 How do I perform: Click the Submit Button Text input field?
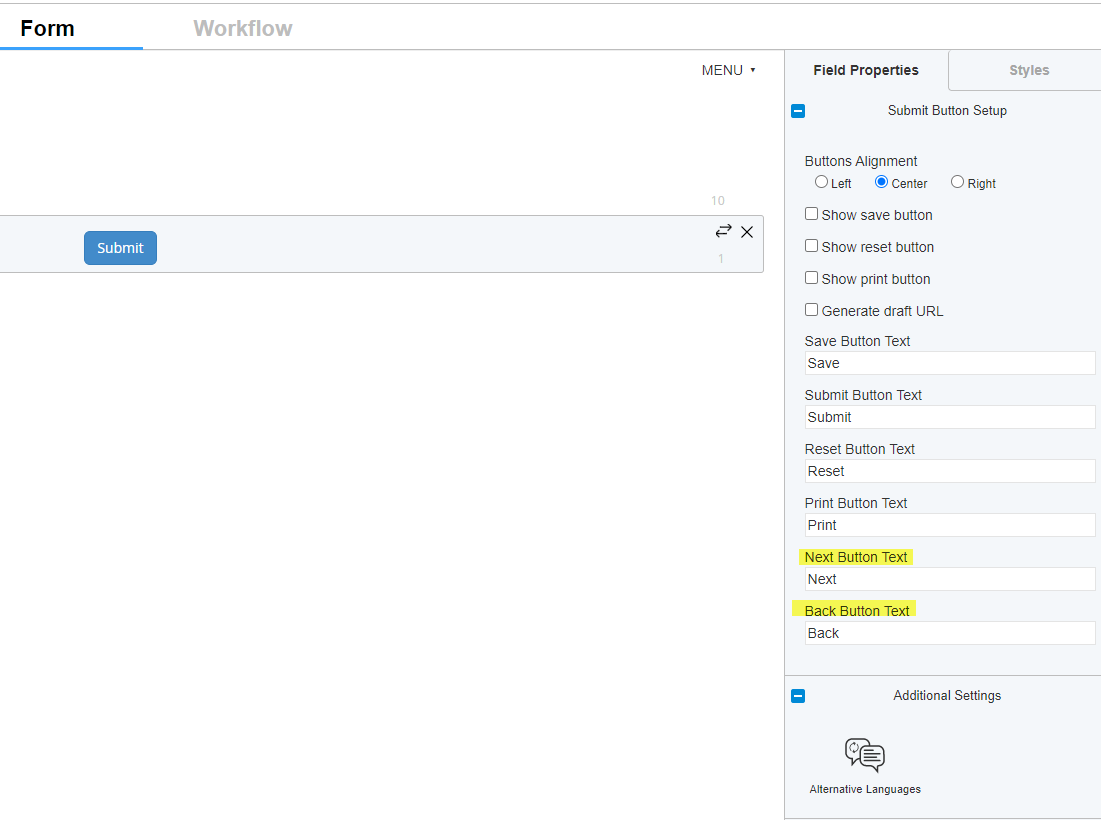coord(949,417)
